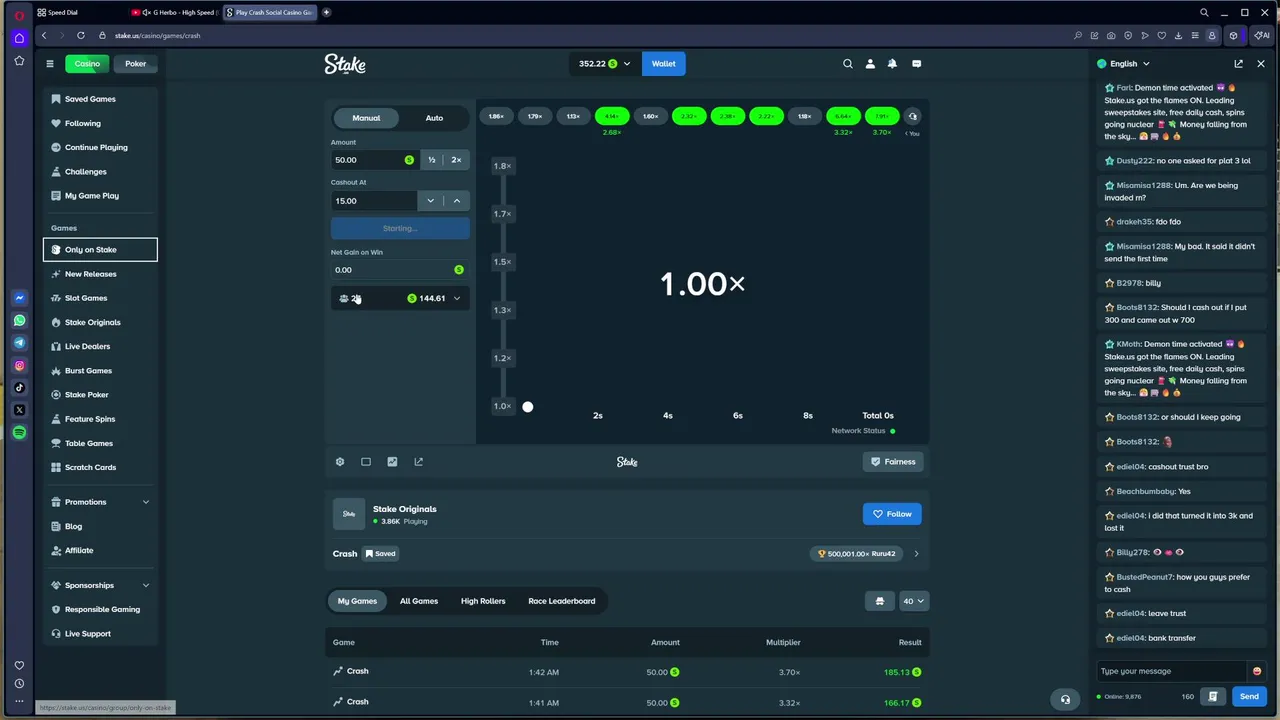Expand the big win 500,001.00× arrow
1280x720 pixels.
click(x=916, y=553)
